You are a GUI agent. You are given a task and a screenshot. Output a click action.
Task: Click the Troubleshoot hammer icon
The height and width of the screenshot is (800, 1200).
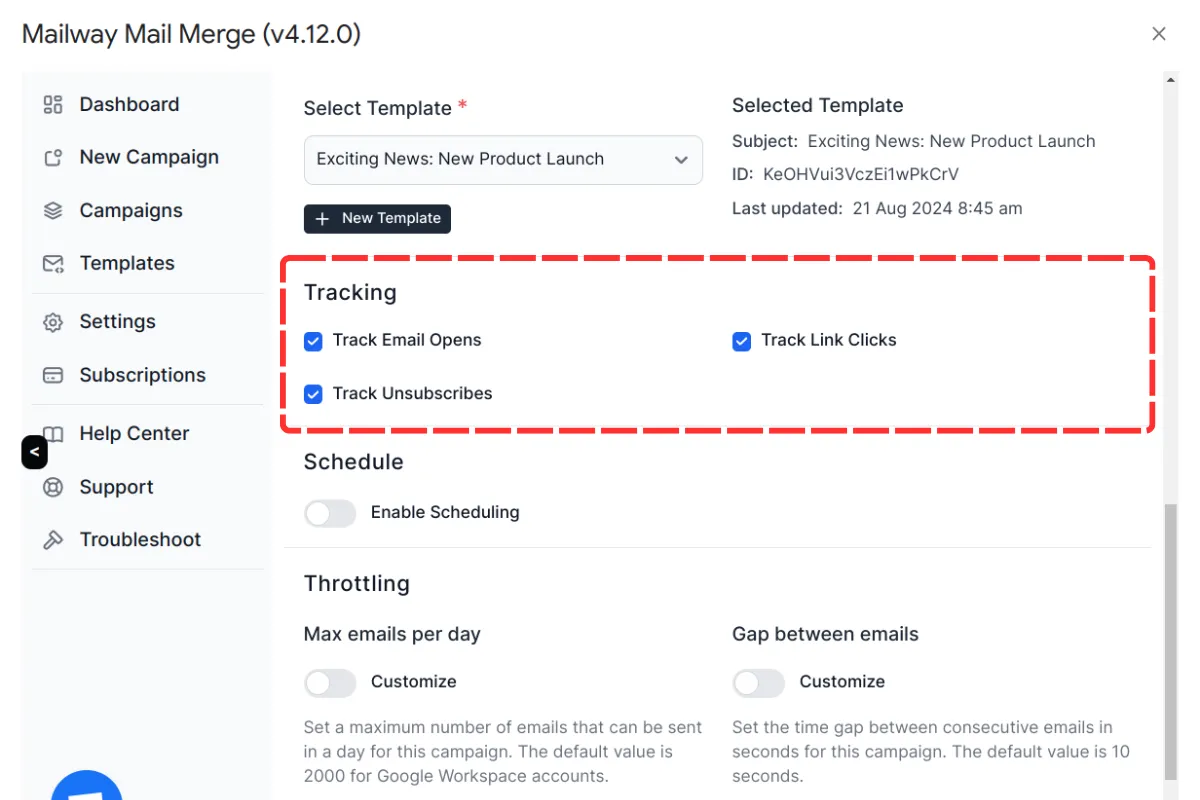[53, 540]
